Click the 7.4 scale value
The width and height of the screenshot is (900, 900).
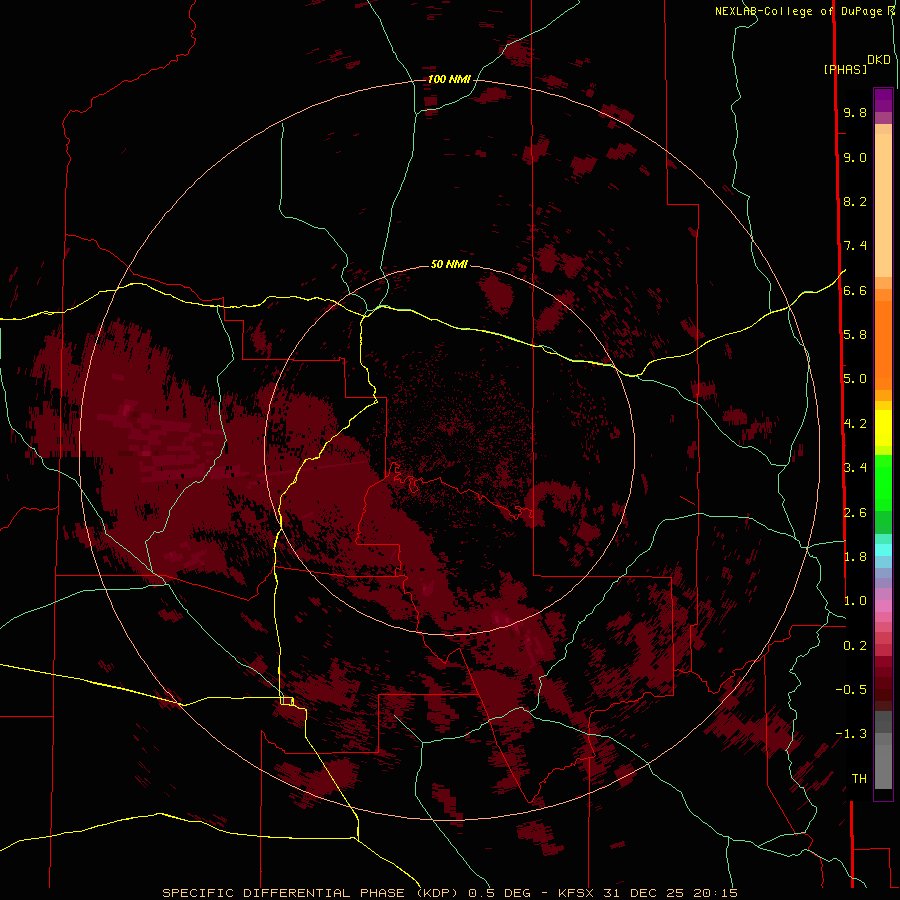click(855, 246)
